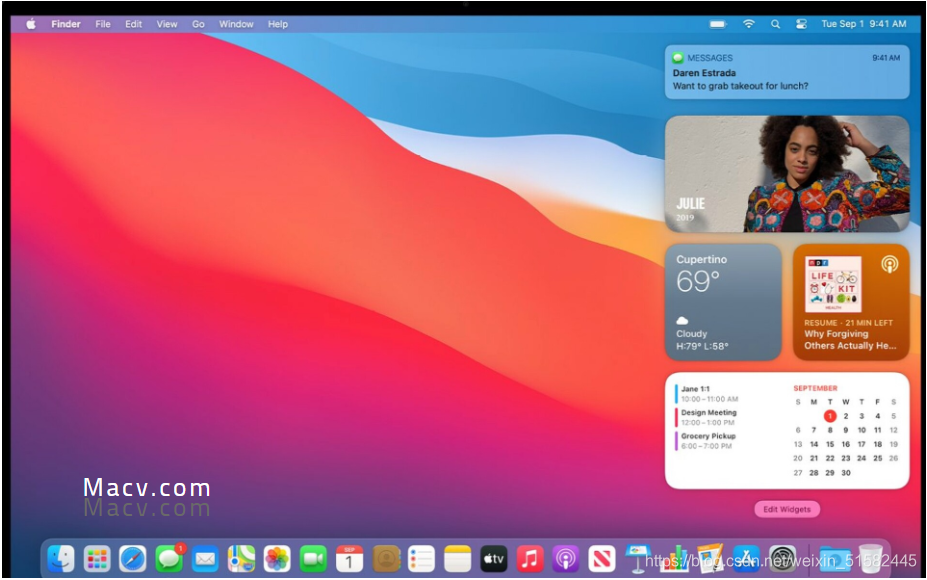Click the Podcasts icon in the orange widget
The width and height of the screenshot is (927, 580).
point(889,264)
